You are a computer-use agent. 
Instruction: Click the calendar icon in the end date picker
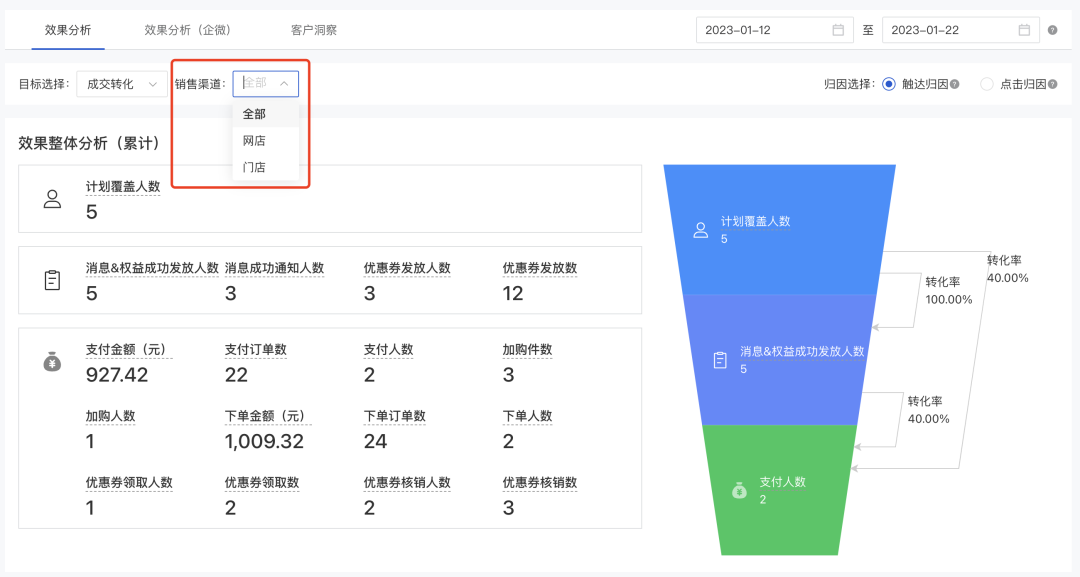1024,29
